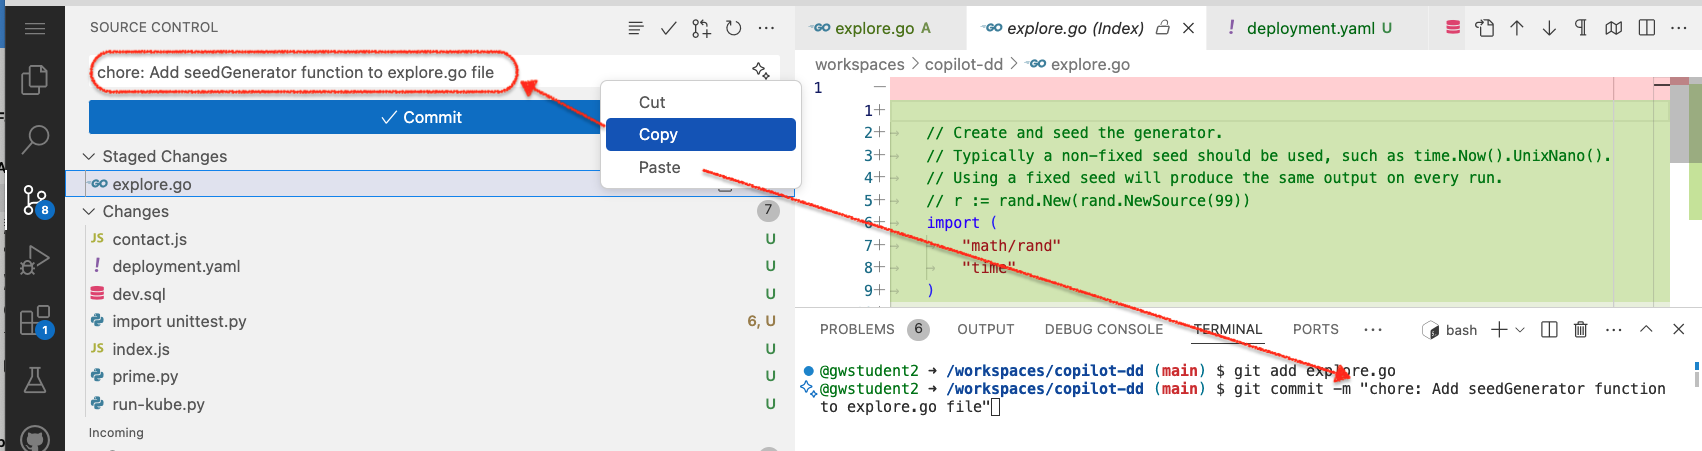Split the terminal pane
The image size is (1702, 451).
coord(1549,329)
